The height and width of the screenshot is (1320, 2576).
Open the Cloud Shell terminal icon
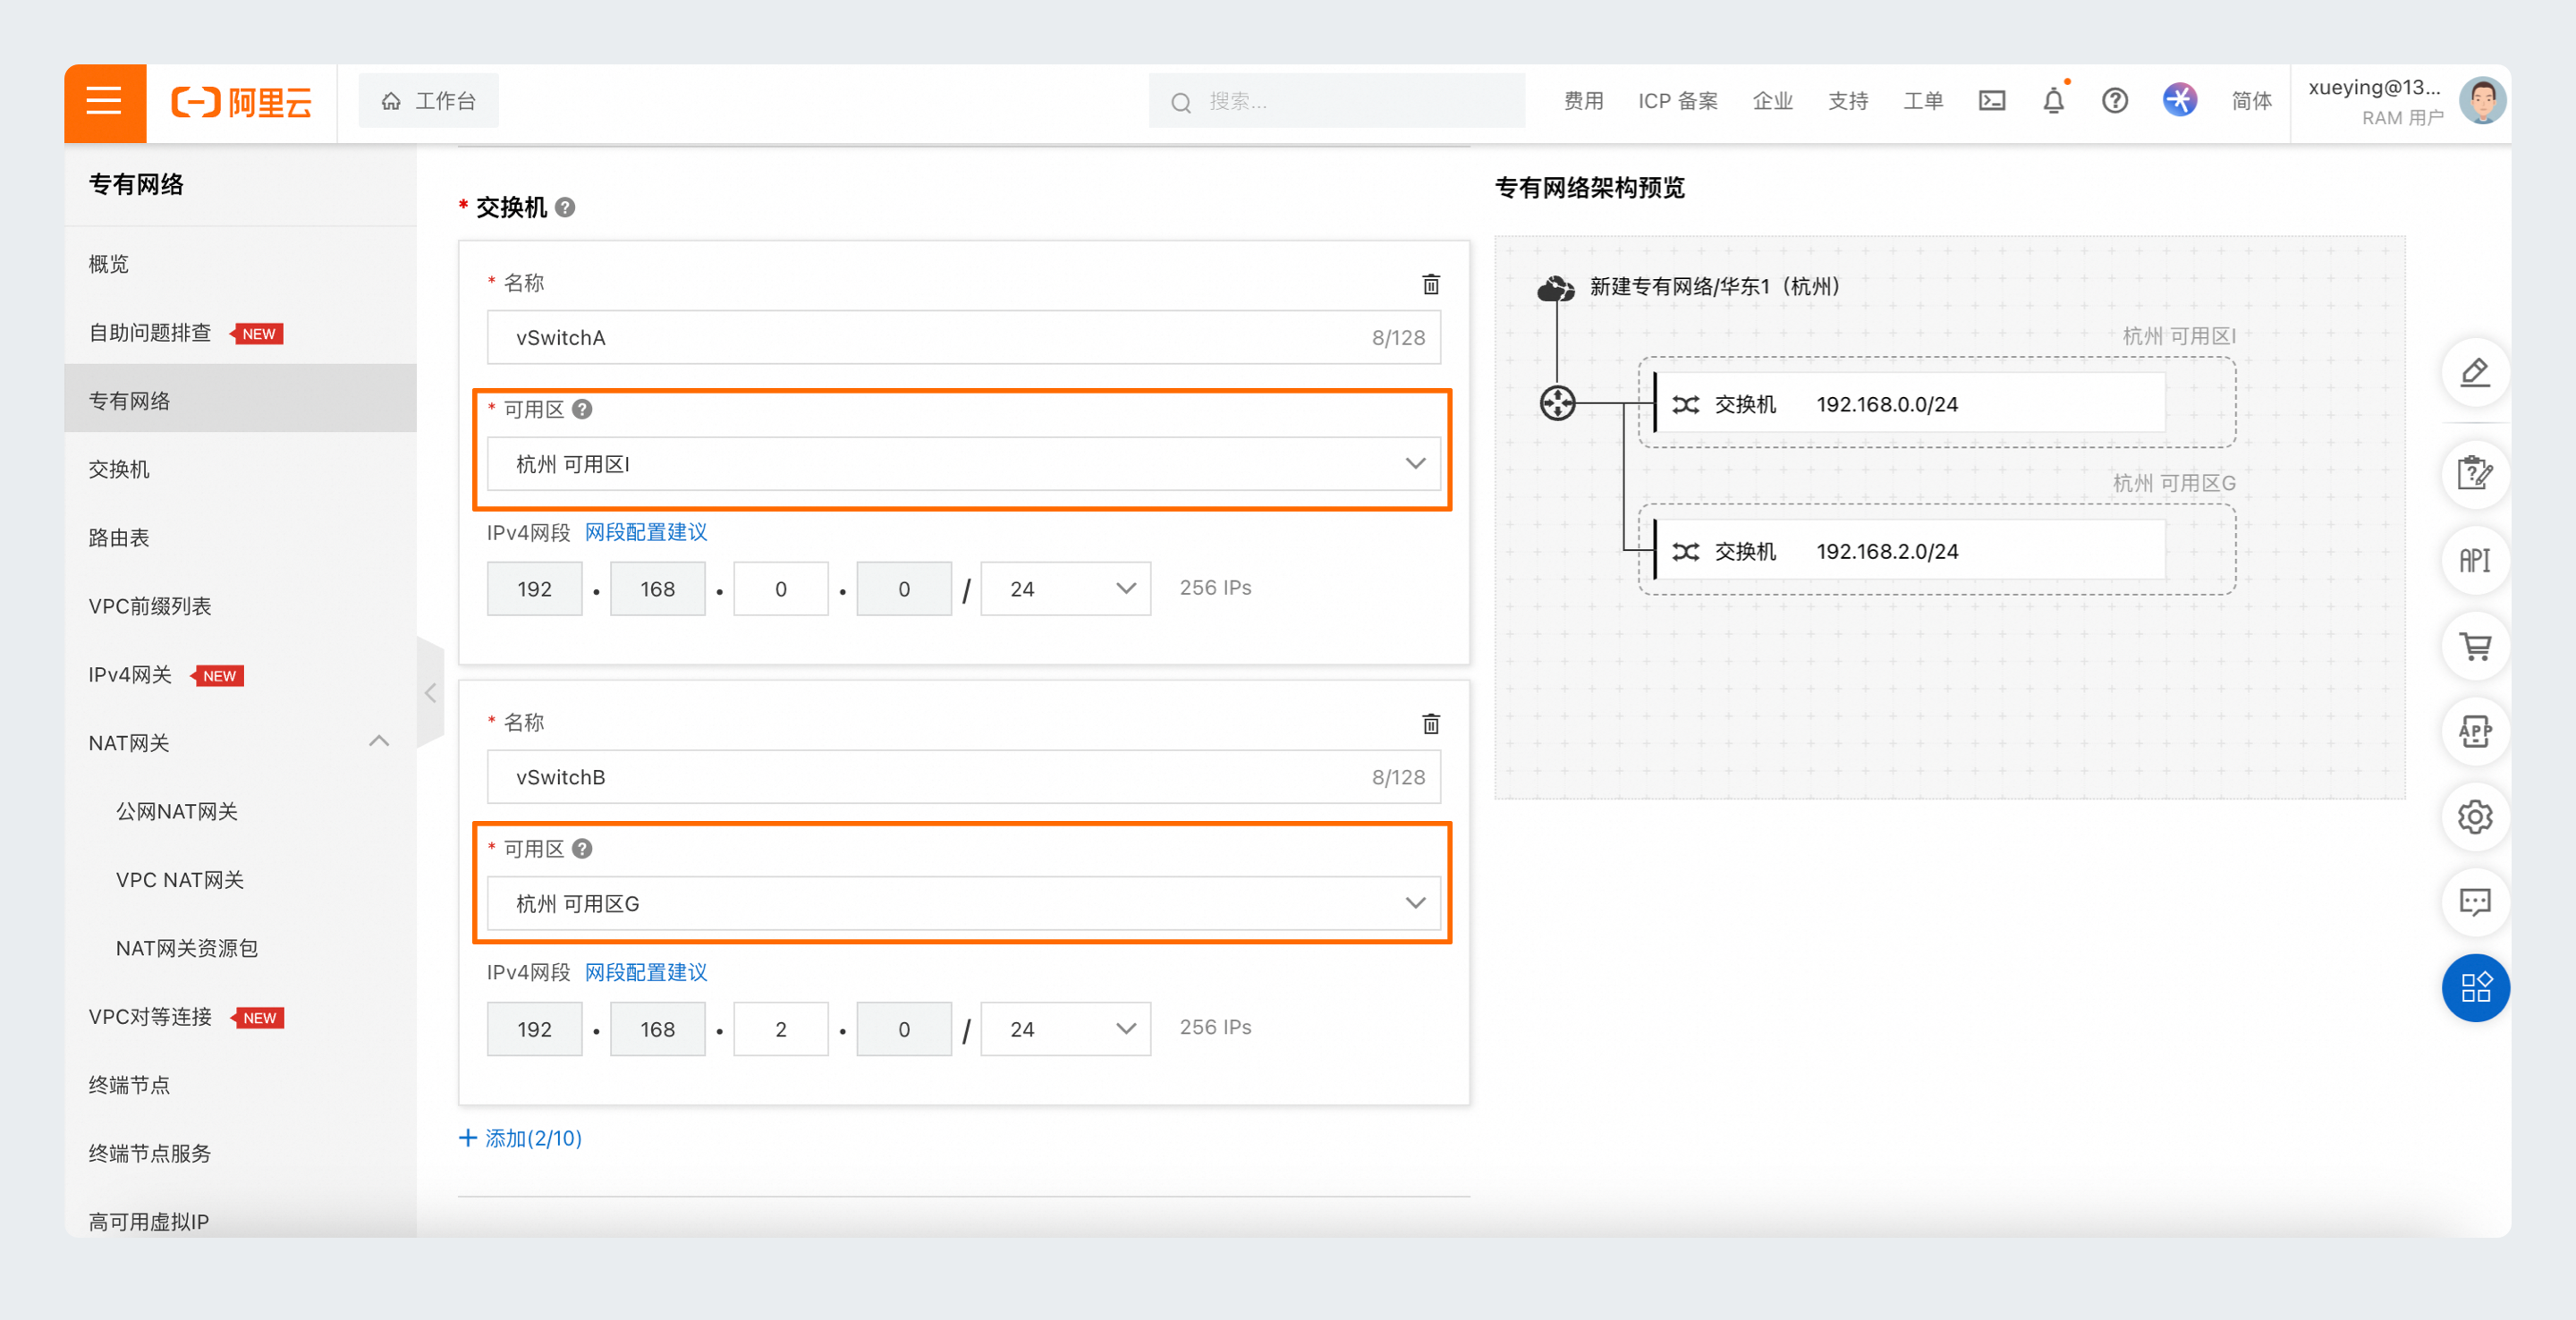pos(1991,101)
